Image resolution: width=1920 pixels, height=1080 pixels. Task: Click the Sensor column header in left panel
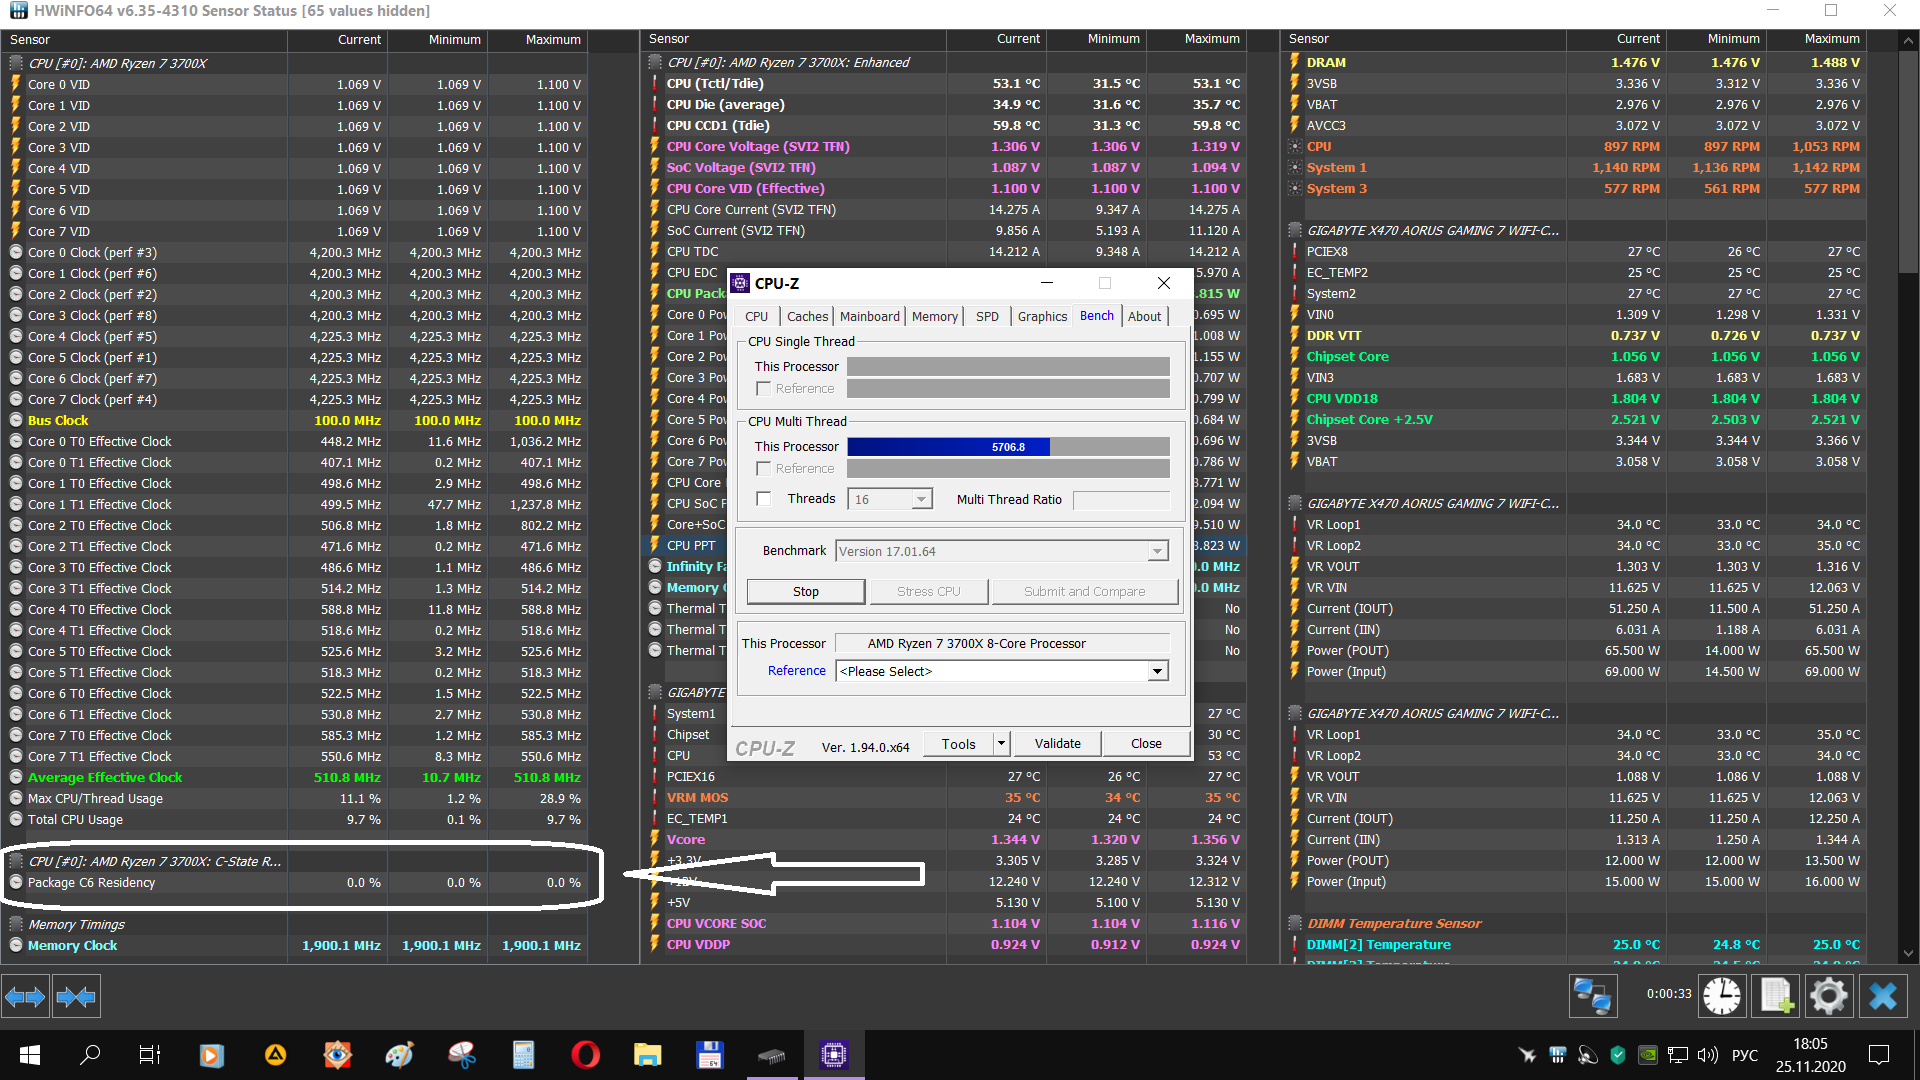point(144,39)
